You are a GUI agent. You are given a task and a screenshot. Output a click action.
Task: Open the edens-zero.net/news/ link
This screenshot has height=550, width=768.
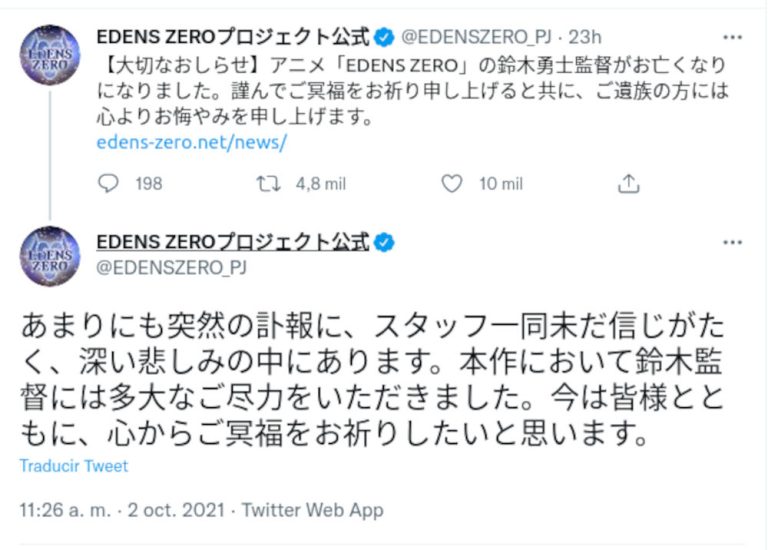pos(192,142)
